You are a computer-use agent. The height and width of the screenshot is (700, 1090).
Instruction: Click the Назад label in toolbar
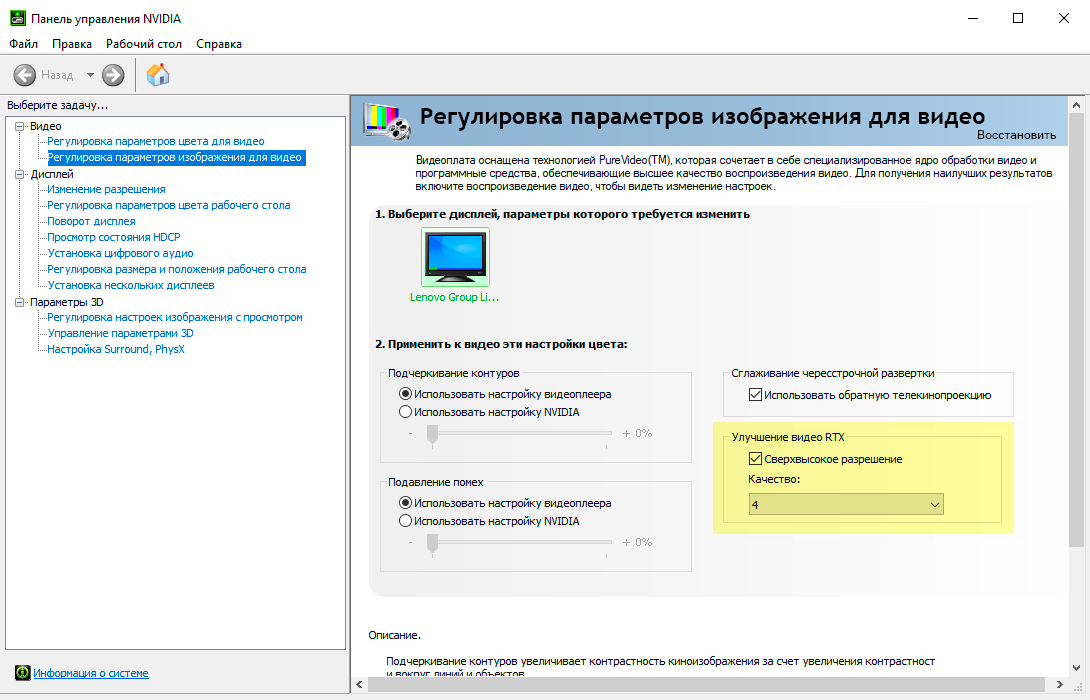point(57,75)
